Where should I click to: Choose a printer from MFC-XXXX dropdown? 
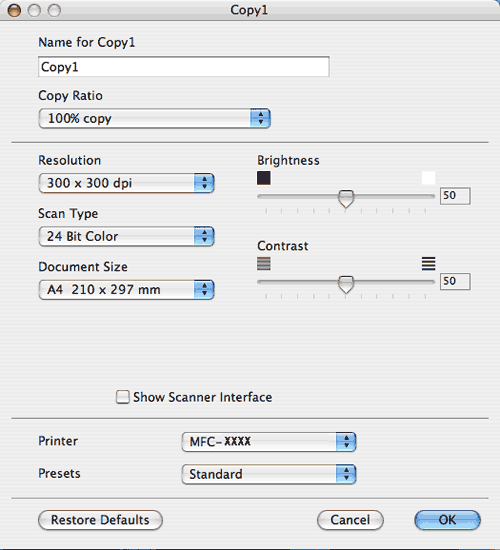(x=269, y=442)
